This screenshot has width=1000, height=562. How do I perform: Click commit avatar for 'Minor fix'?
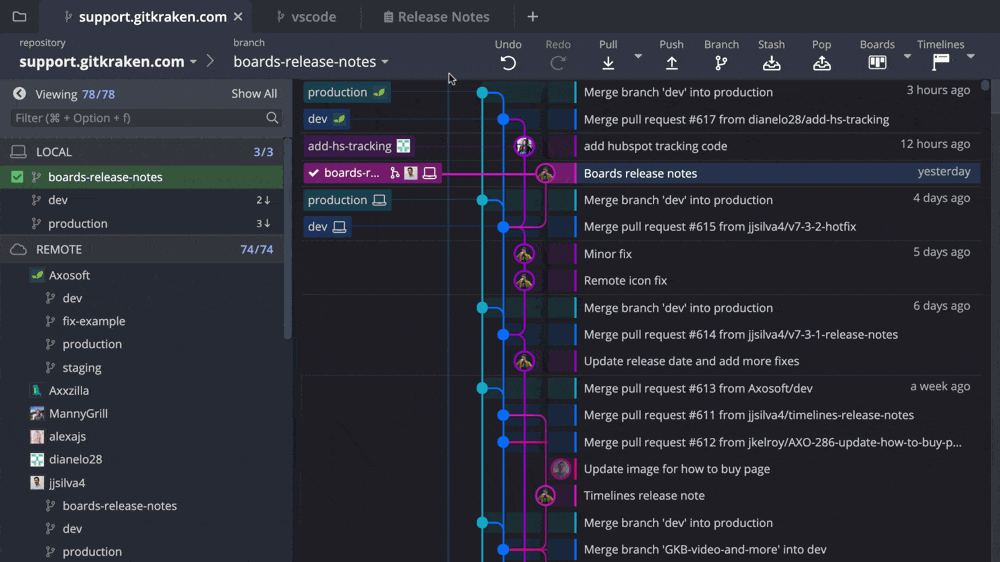click(x=524, y=254)
